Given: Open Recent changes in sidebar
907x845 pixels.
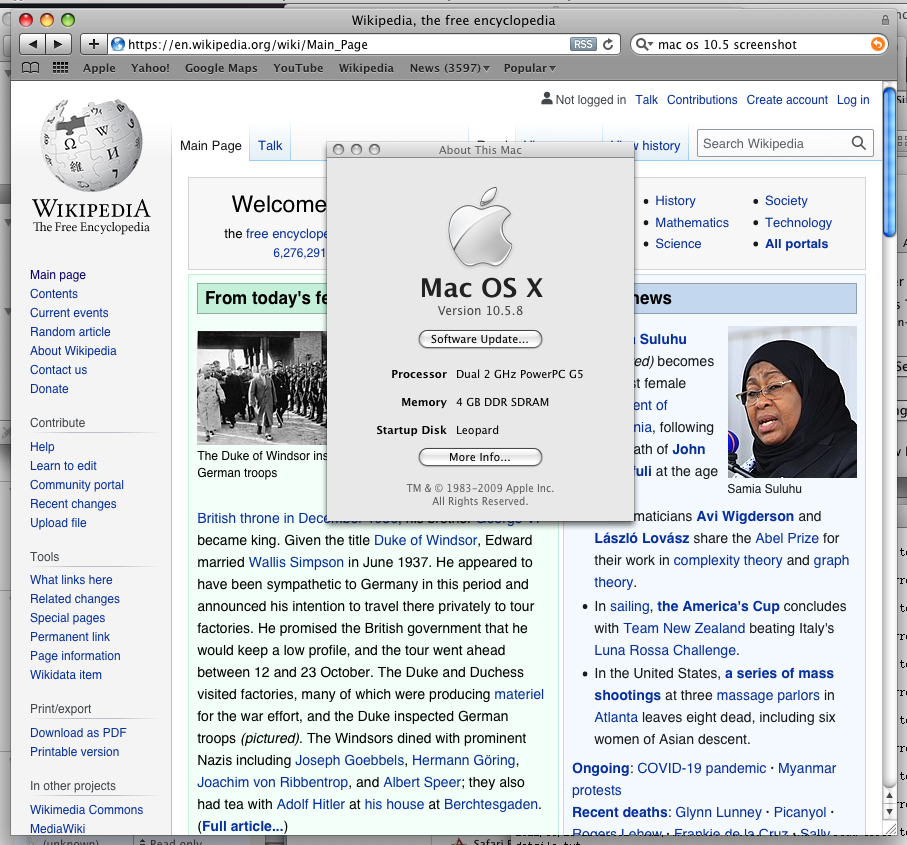Looking at the screenshot, I should [x=73, y=504].
